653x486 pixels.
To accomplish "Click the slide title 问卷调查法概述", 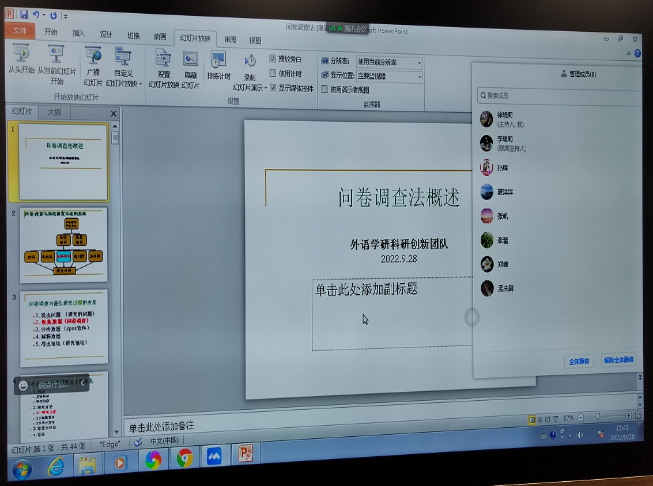I will pos(399,197).
